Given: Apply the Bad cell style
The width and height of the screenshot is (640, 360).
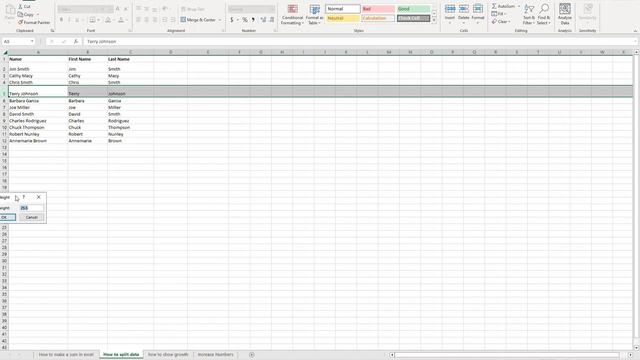Looking at the screenshot, I should pyautogui.click(x=378, y=9).
